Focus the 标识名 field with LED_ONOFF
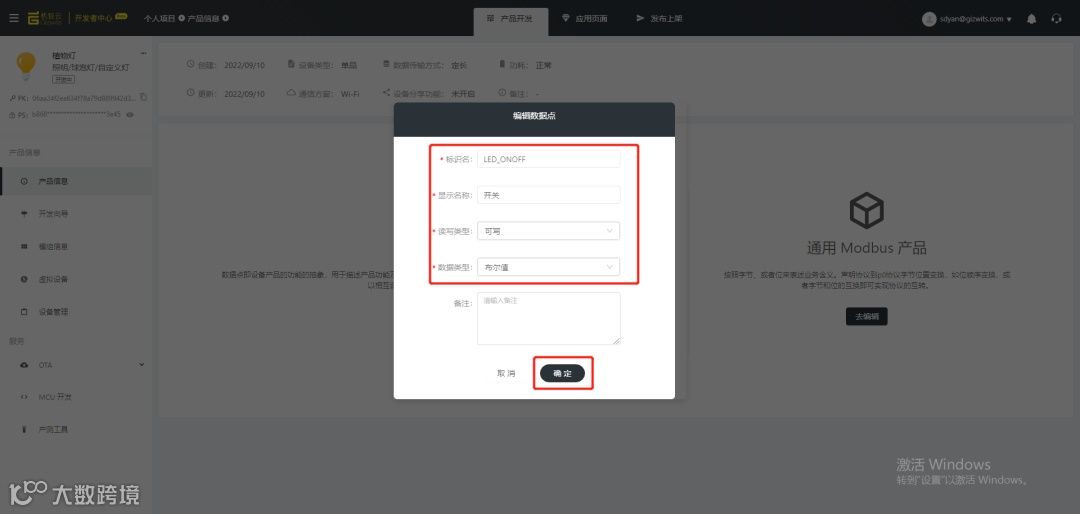Viewport: 1080px width, 514px height. point(549,159)
